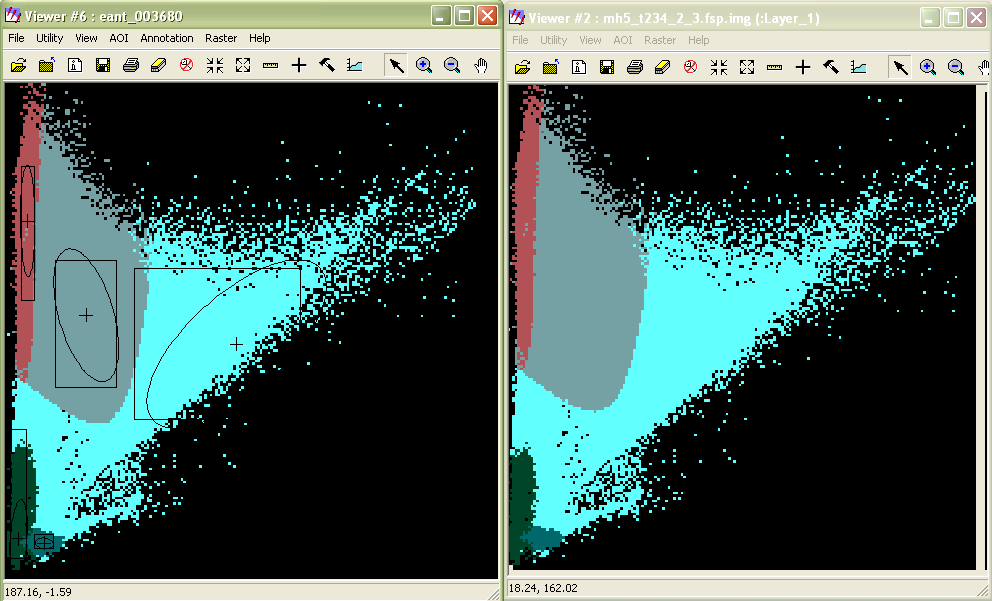Maximize Viewer #6 window
This screenshot has height=601, width=992.
464,16
